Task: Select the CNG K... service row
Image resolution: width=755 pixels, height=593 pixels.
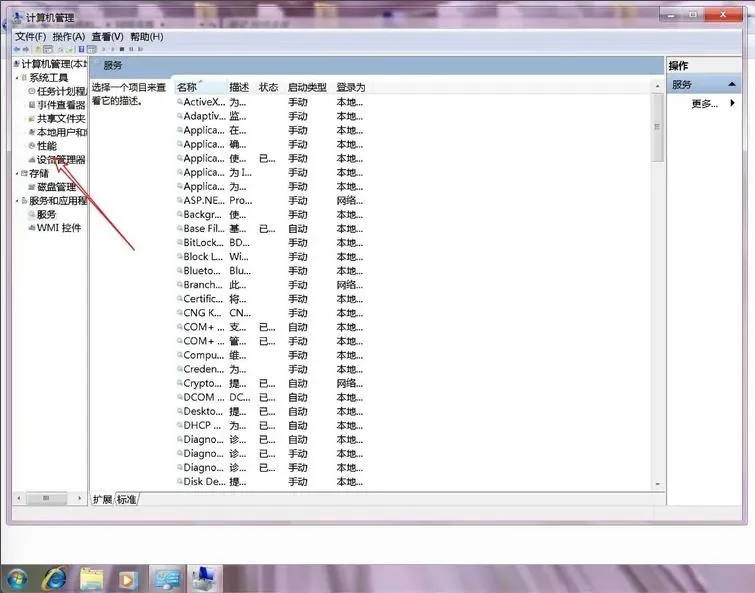Action: coord(270,313)
